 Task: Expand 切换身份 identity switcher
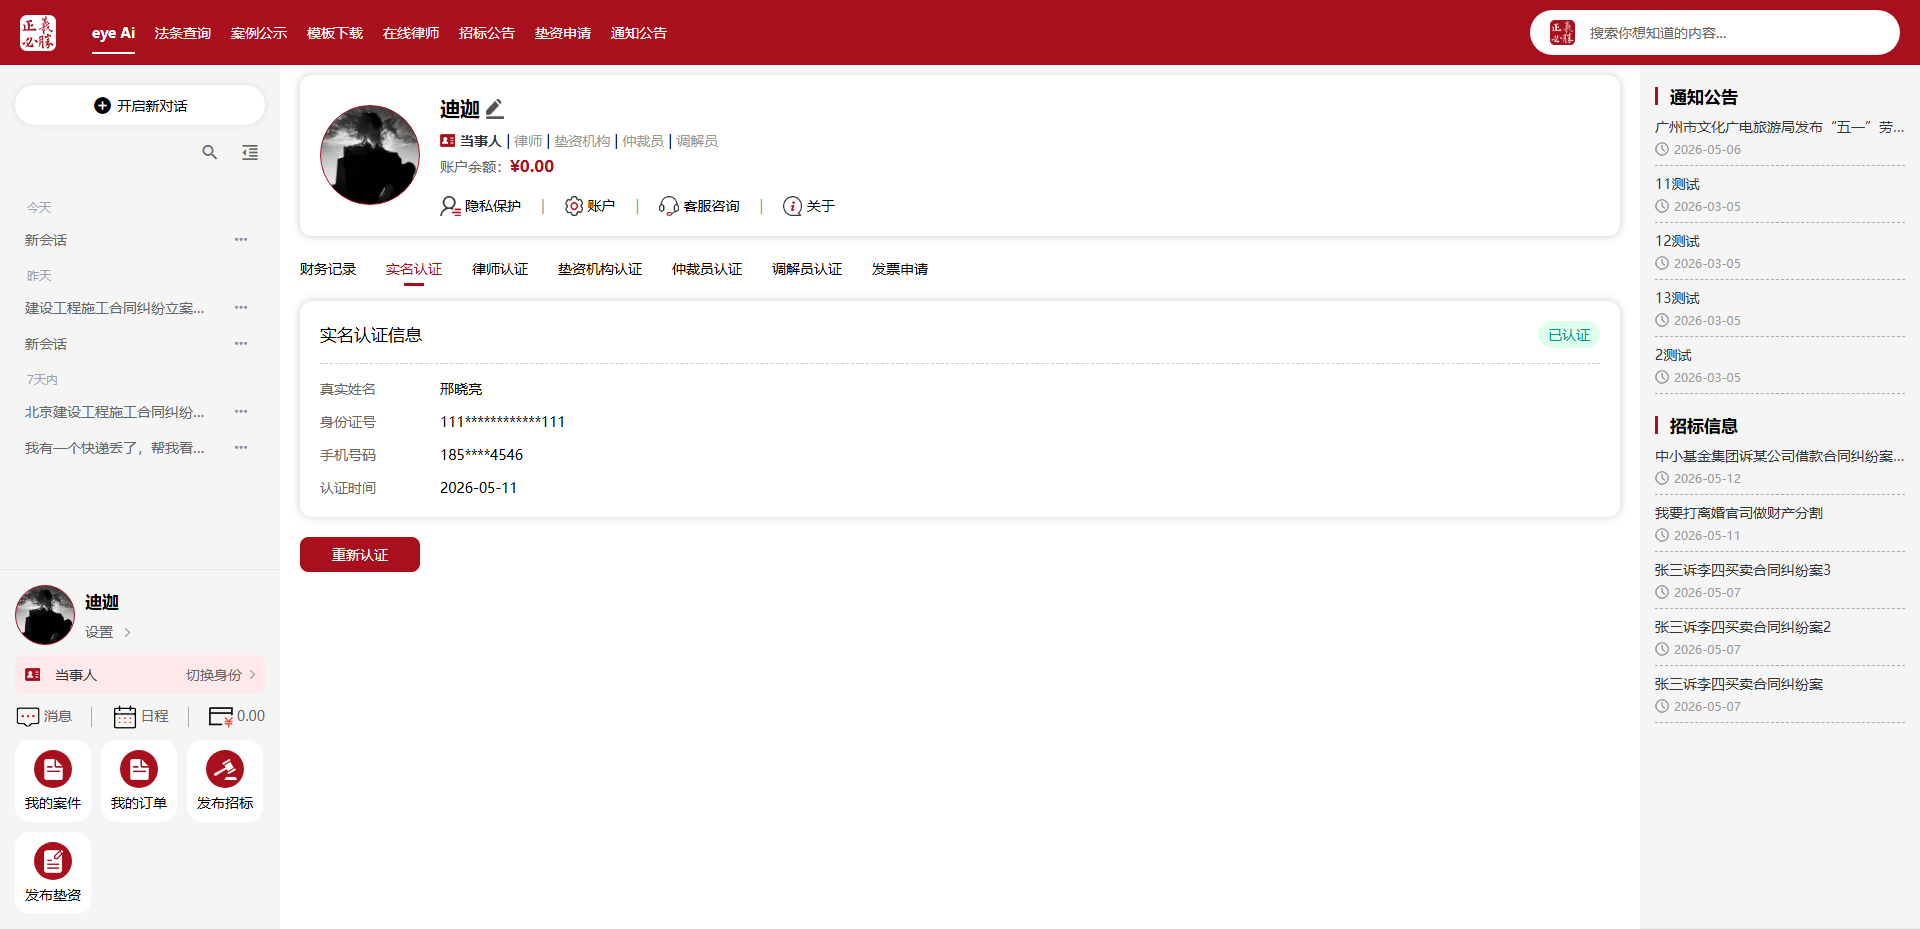point(221,675)
